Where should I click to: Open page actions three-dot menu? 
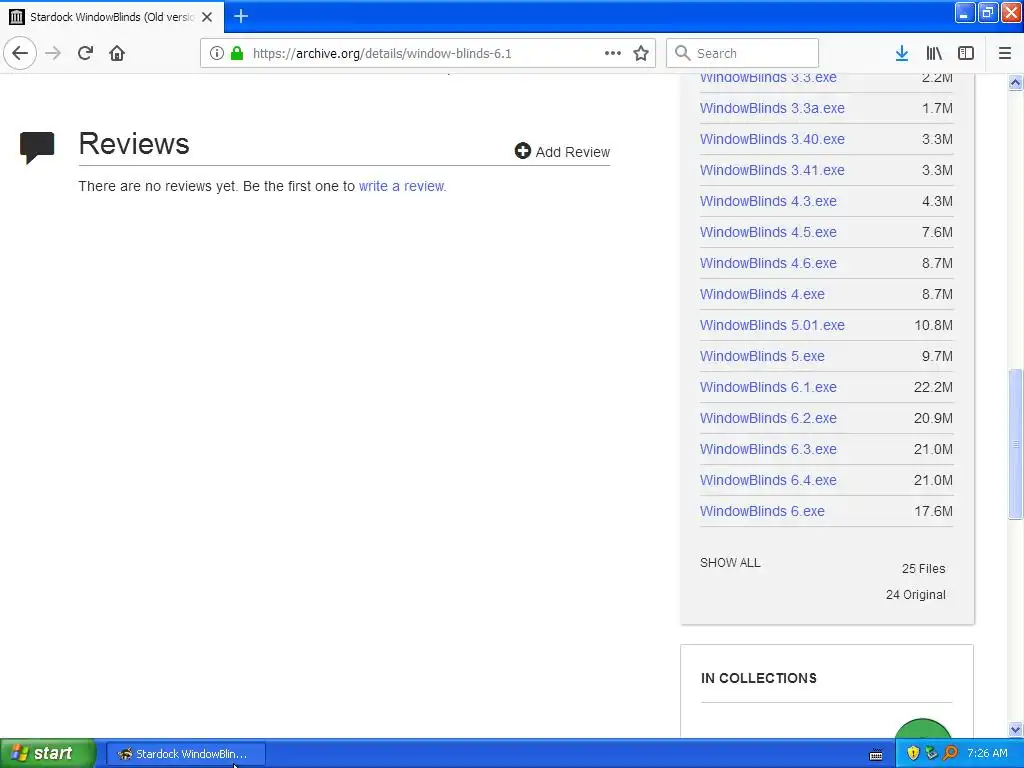click(613, 53)
